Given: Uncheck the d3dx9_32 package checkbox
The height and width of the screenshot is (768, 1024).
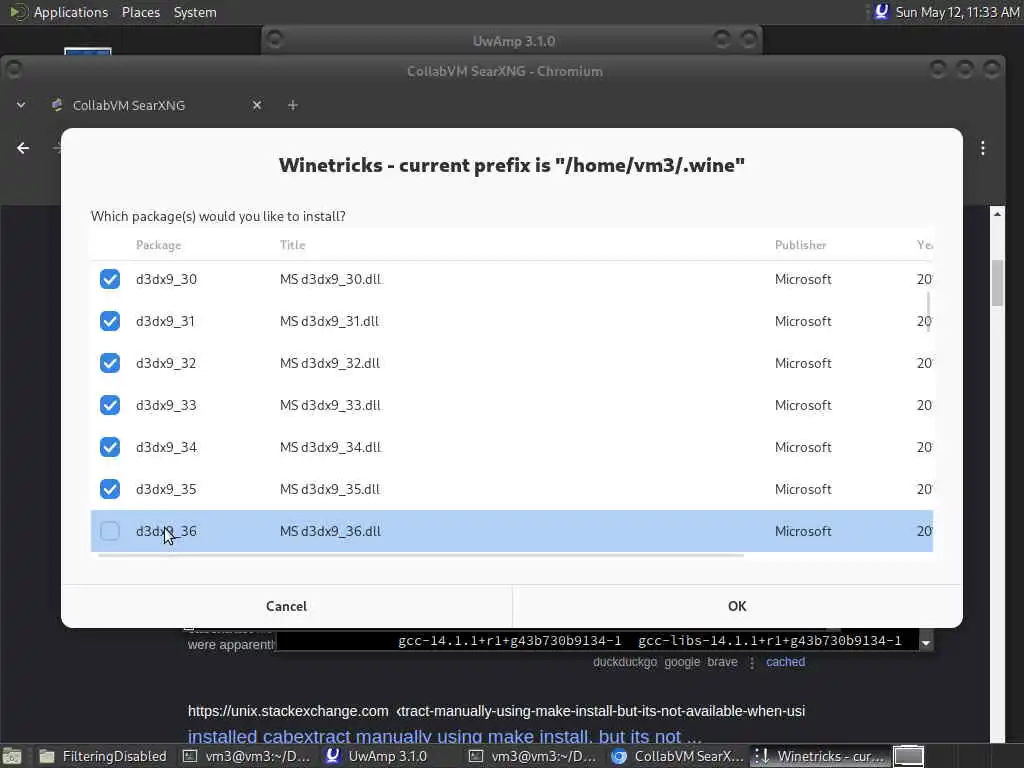Looking at the screenshot, I should tap(110, 362).
